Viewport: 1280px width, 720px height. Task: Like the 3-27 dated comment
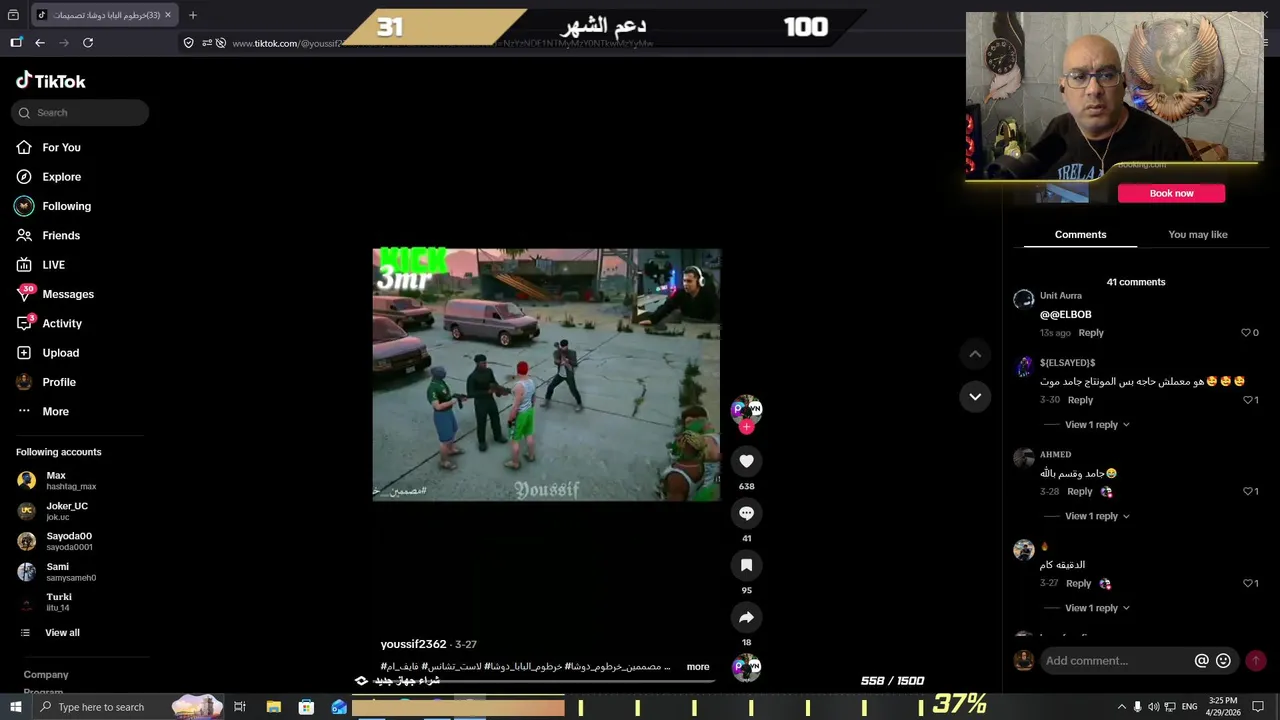[x=1250, y=583]
